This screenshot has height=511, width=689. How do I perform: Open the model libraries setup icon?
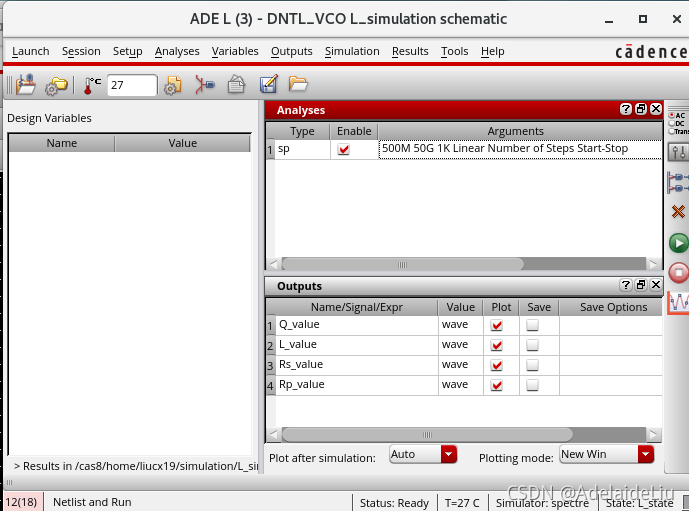pyautogui.click(x=173, y=85)
